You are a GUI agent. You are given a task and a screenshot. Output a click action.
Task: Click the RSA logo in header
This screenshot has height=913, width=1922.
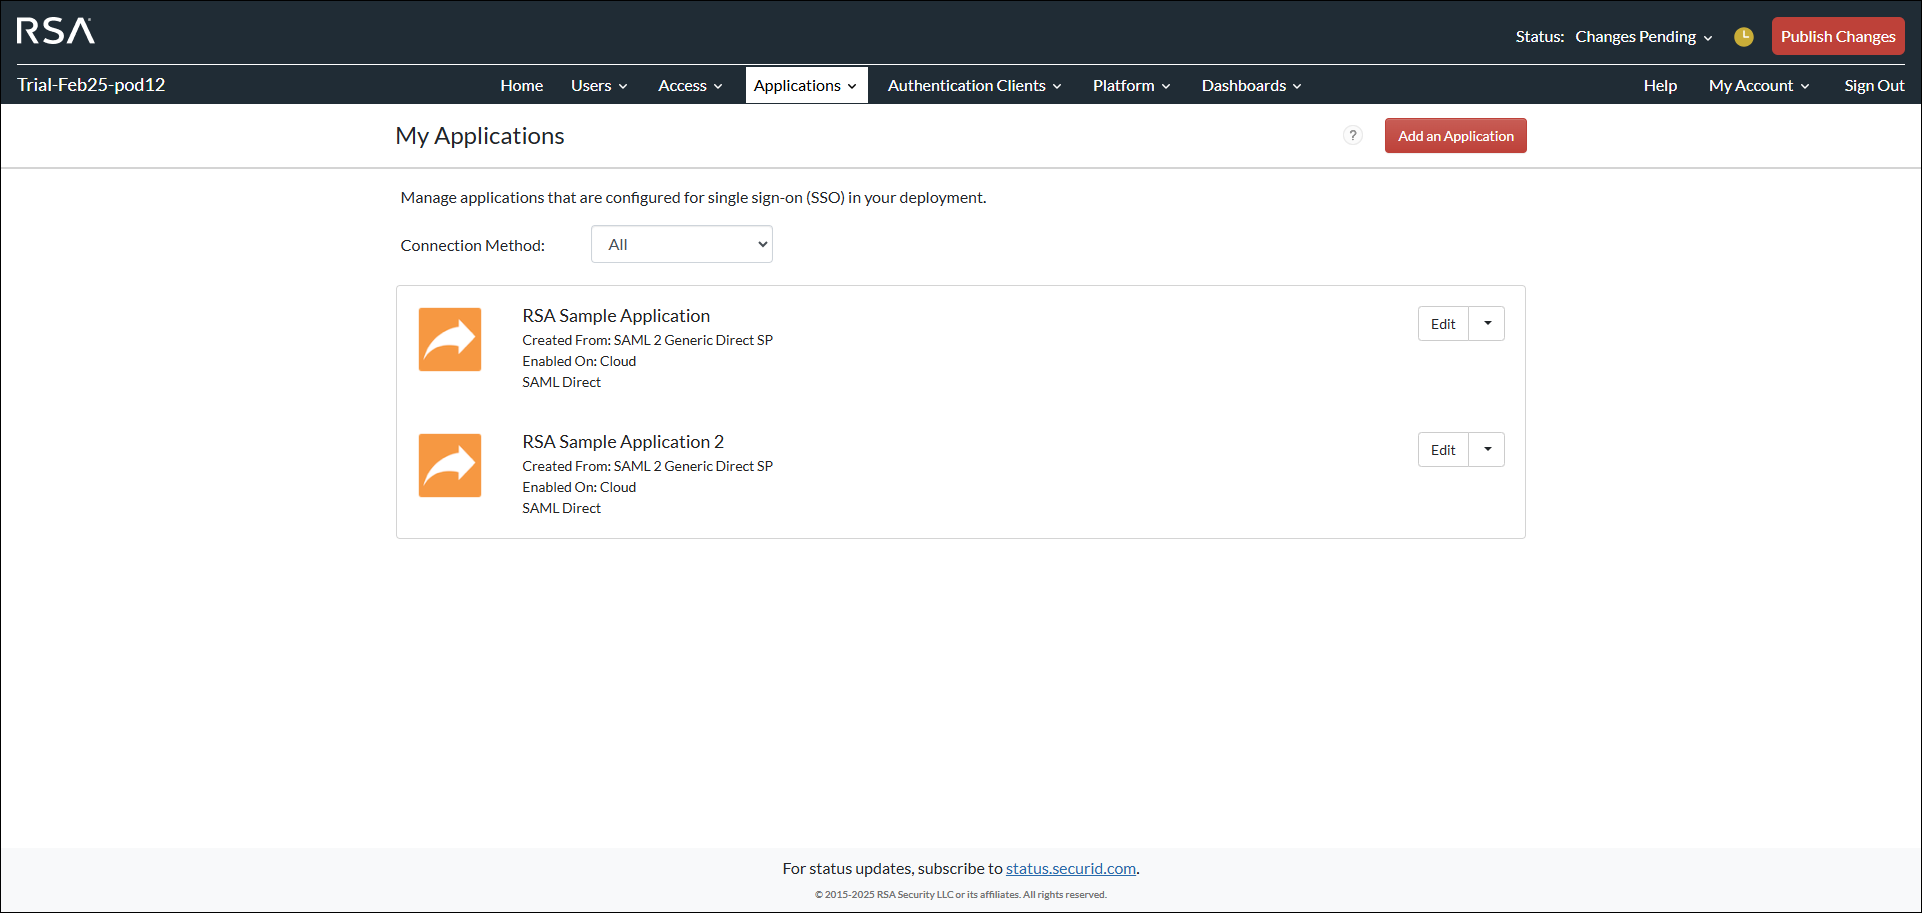click(56, 32)
